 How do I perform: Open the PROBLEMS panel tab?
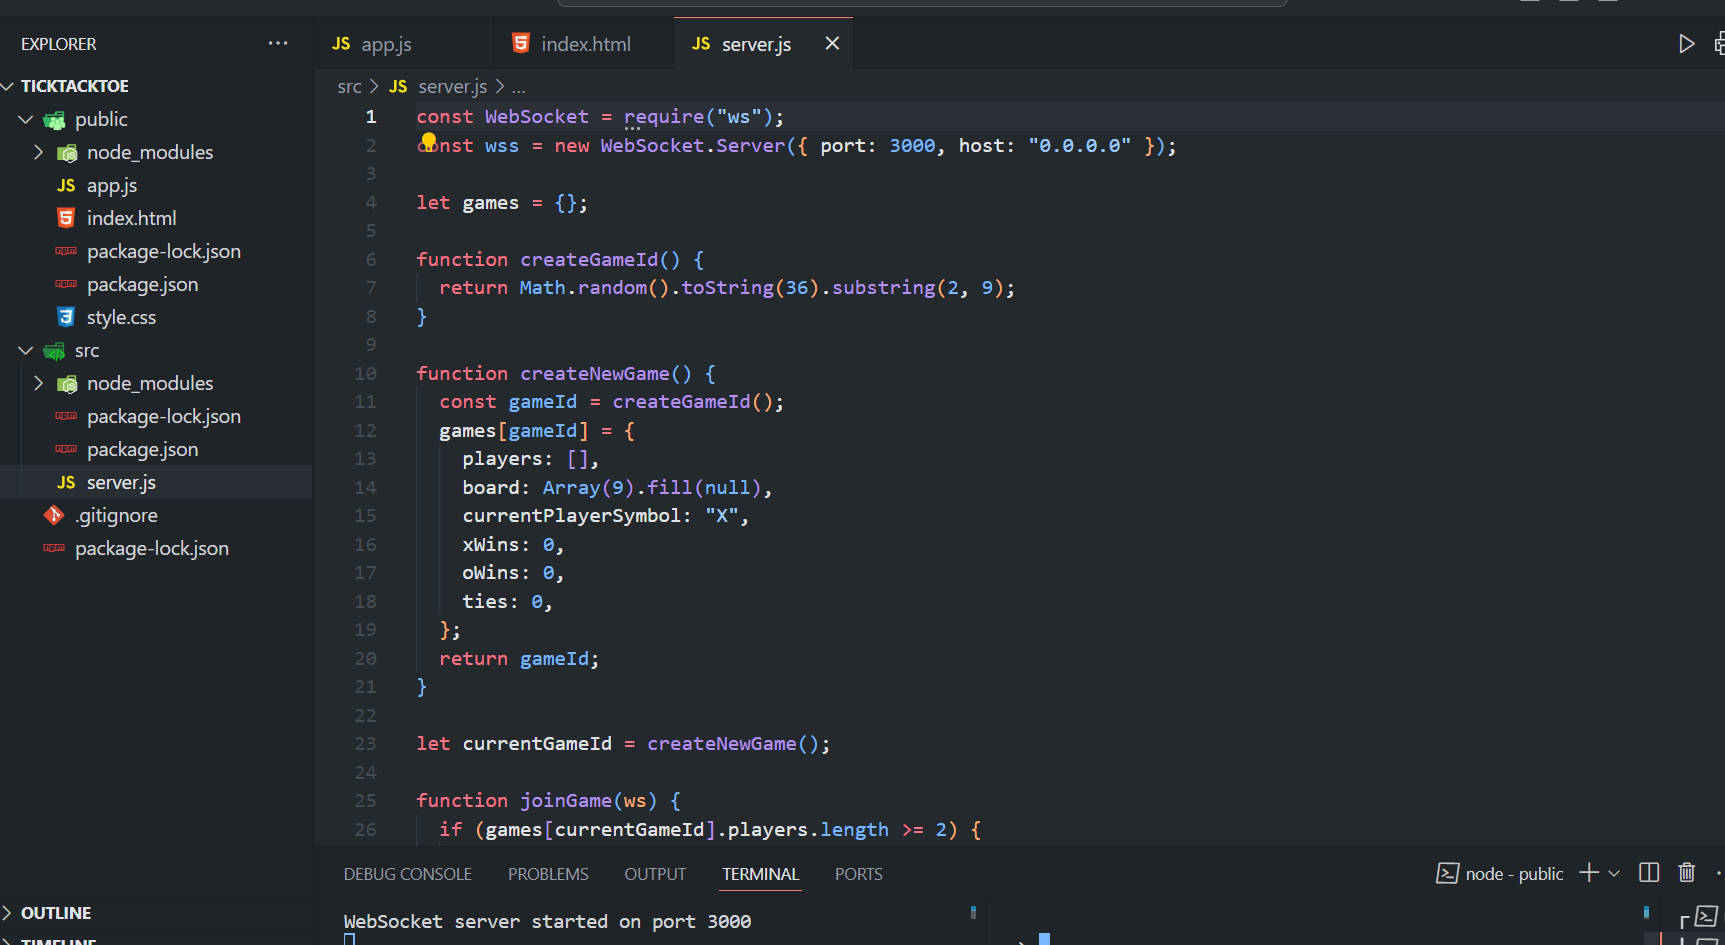[x=548, y=874]
